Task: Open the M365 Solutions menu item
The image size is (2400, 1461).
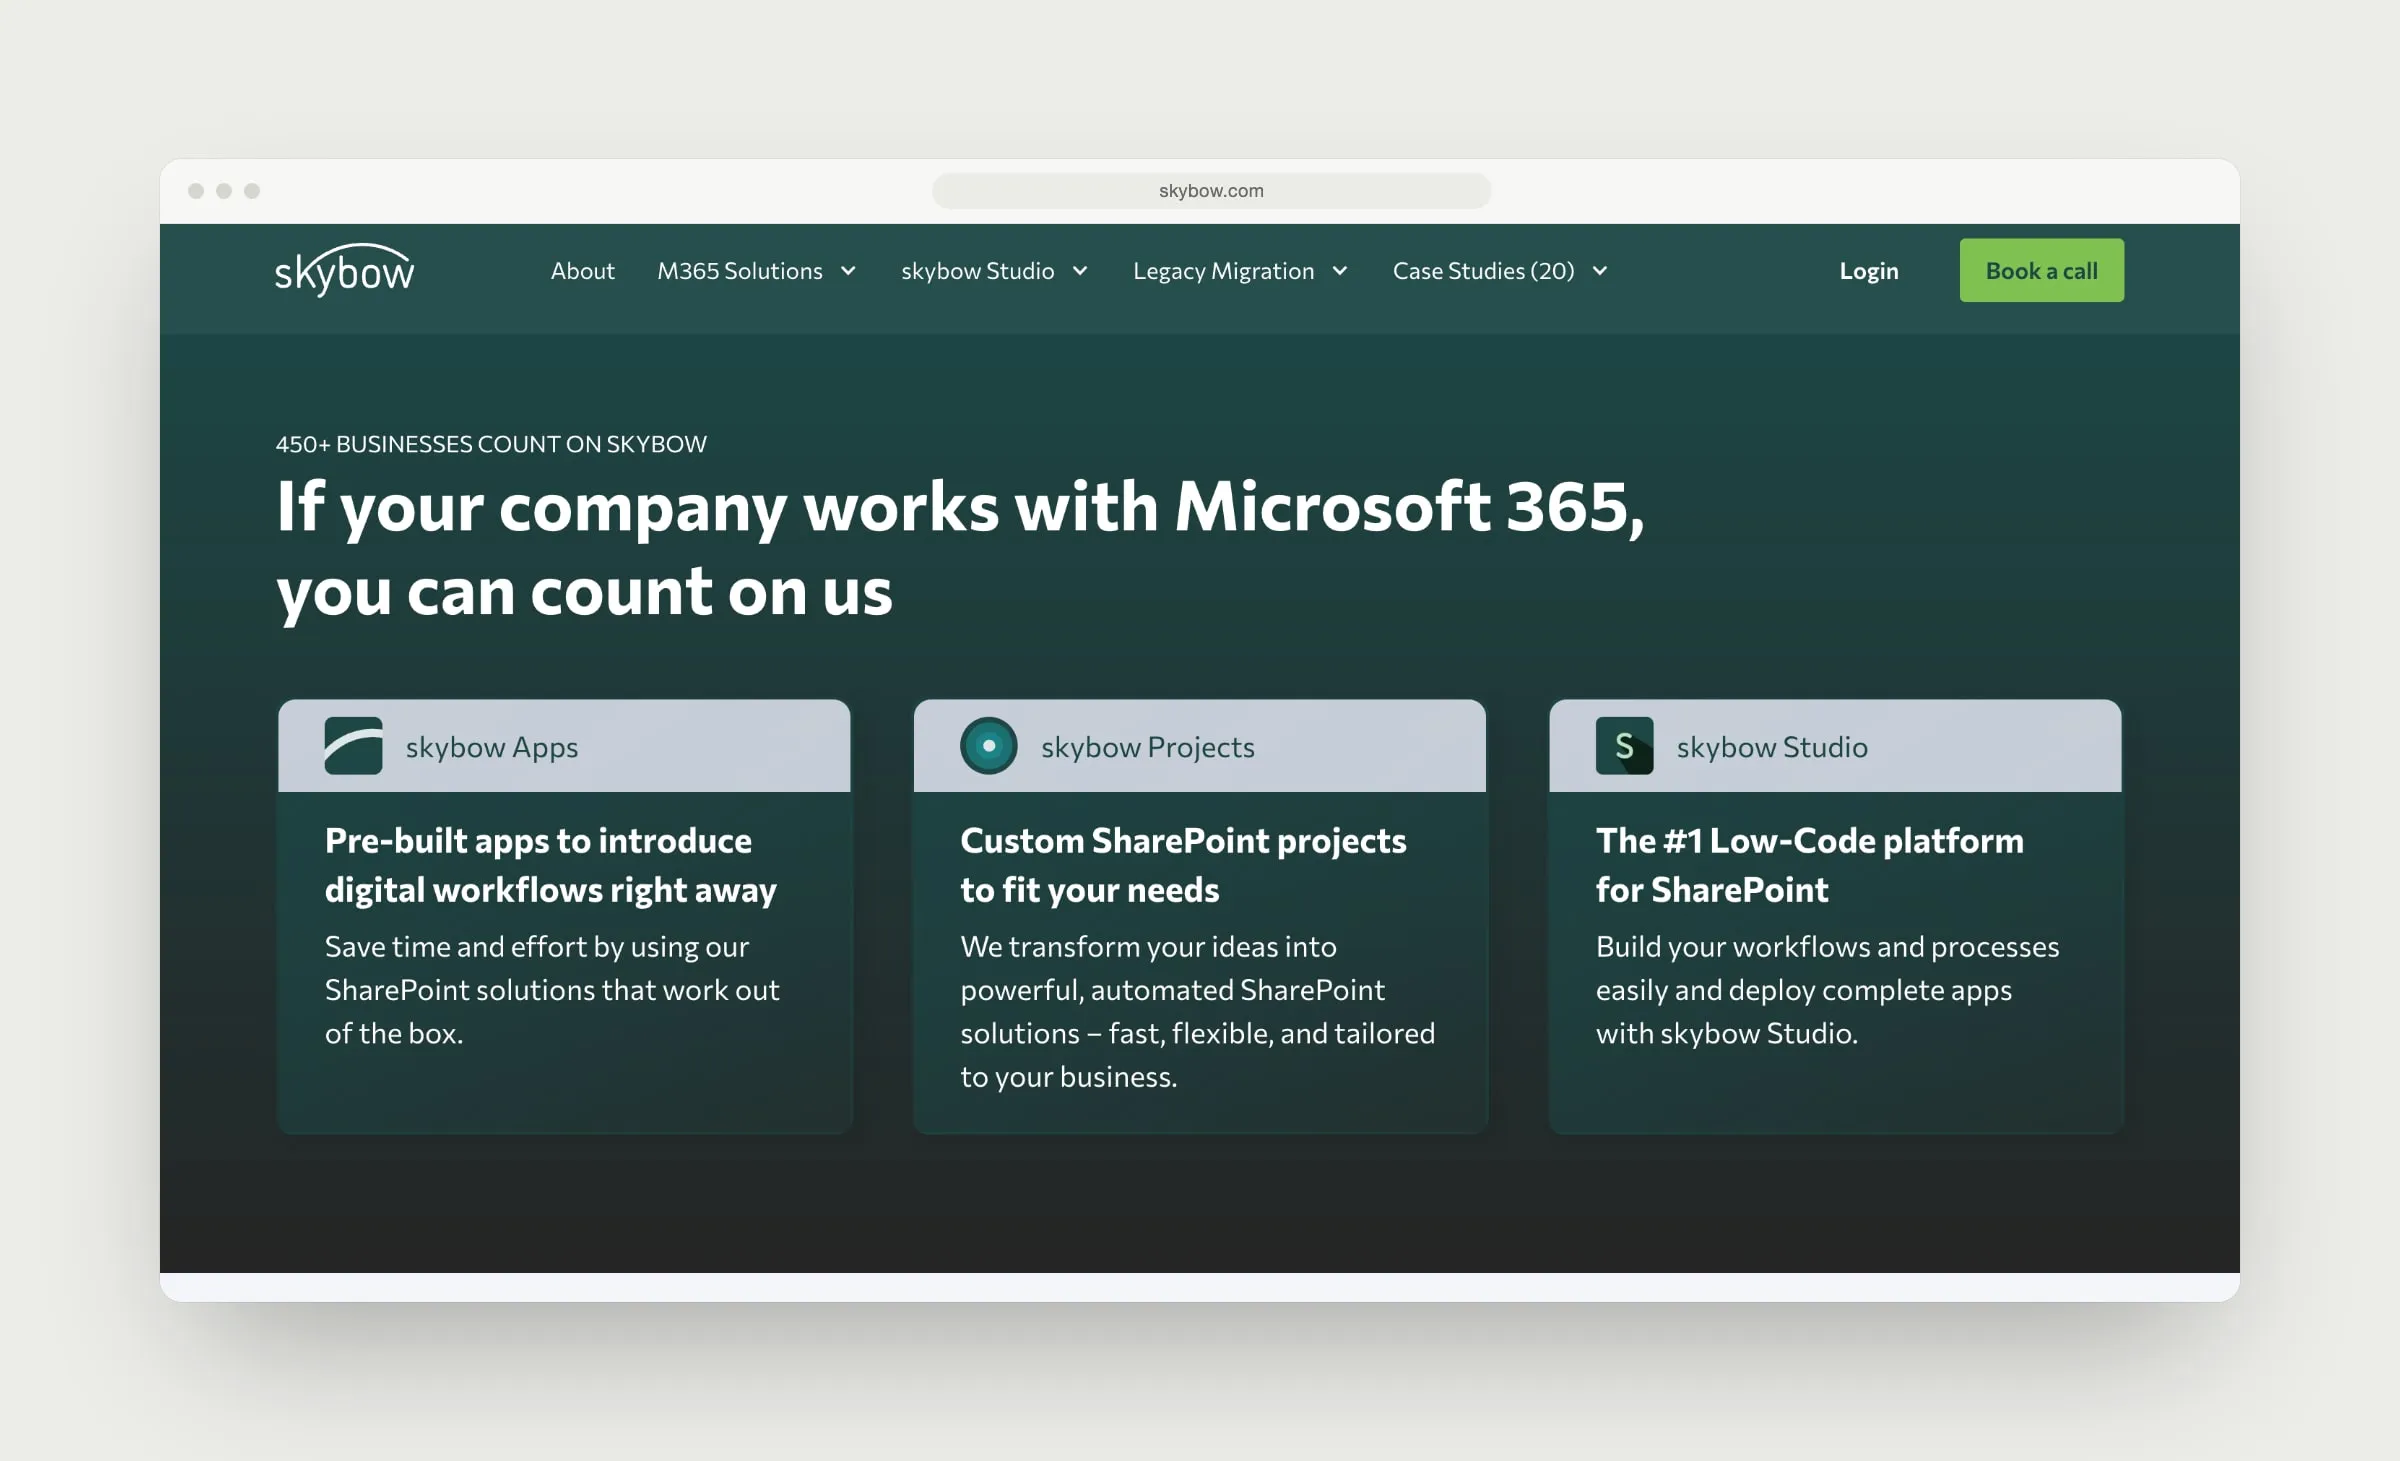Action: [739, 271]
